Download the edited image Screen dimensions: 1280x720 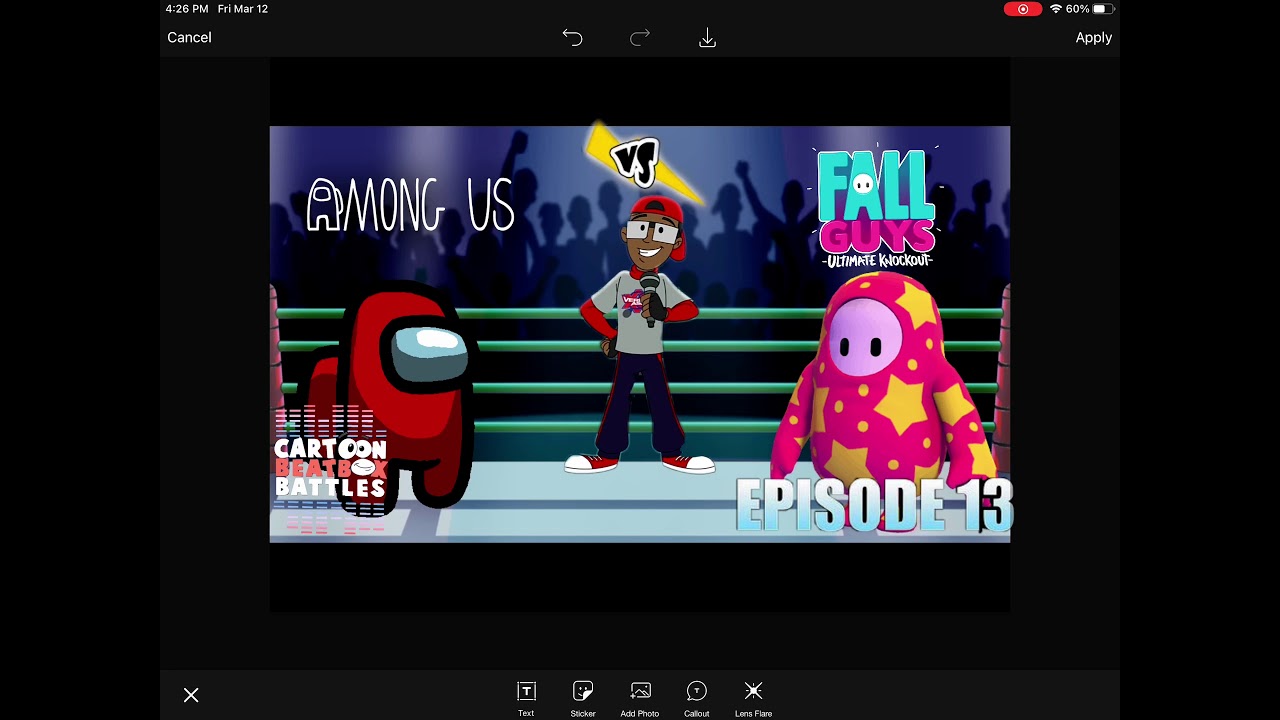click(707, 37)
